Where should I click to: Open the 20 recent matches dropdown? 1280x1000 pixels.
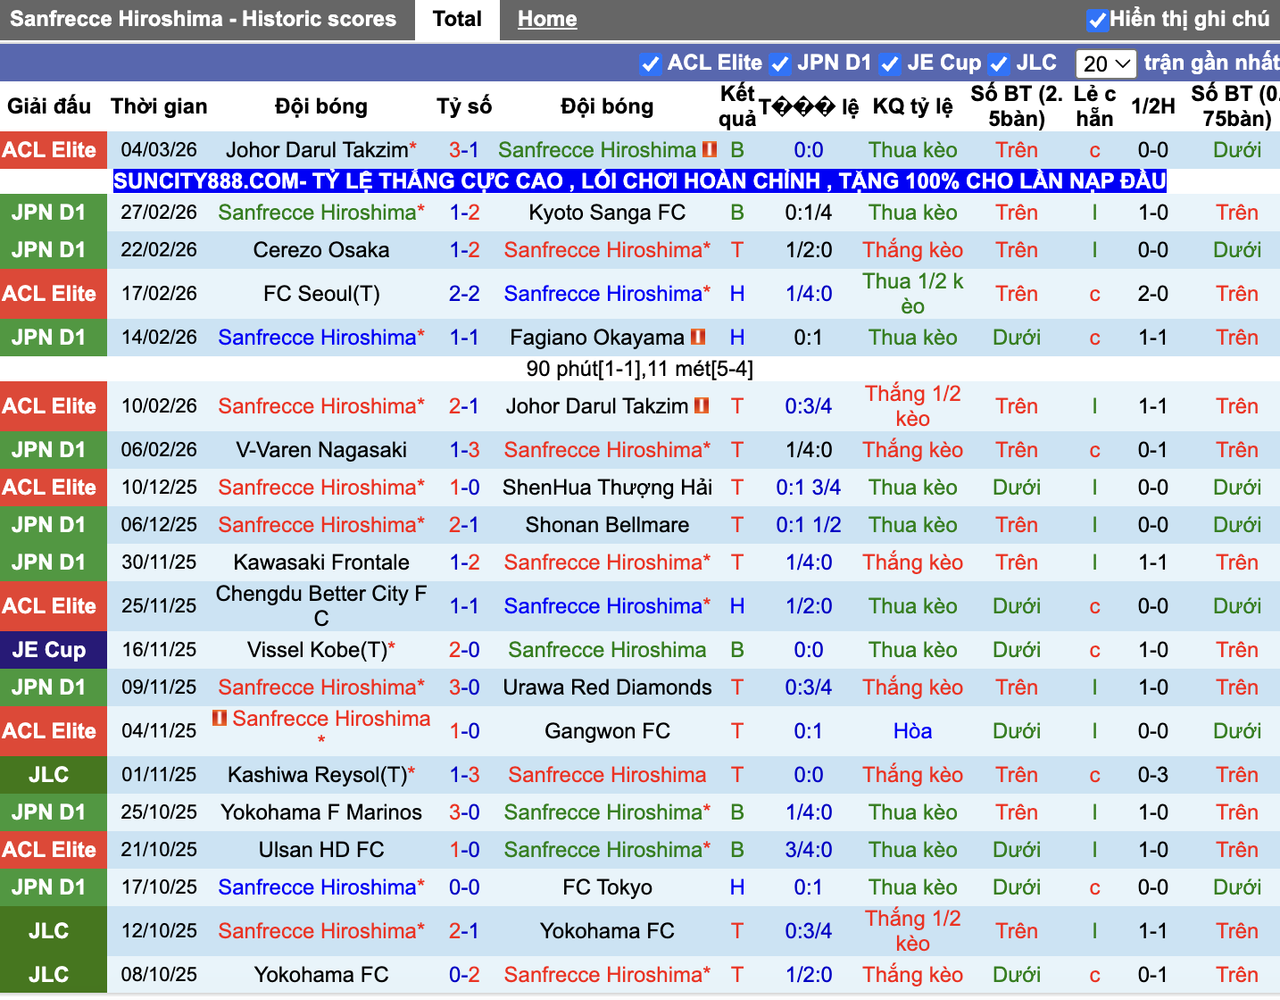[x=1106, y=64]
